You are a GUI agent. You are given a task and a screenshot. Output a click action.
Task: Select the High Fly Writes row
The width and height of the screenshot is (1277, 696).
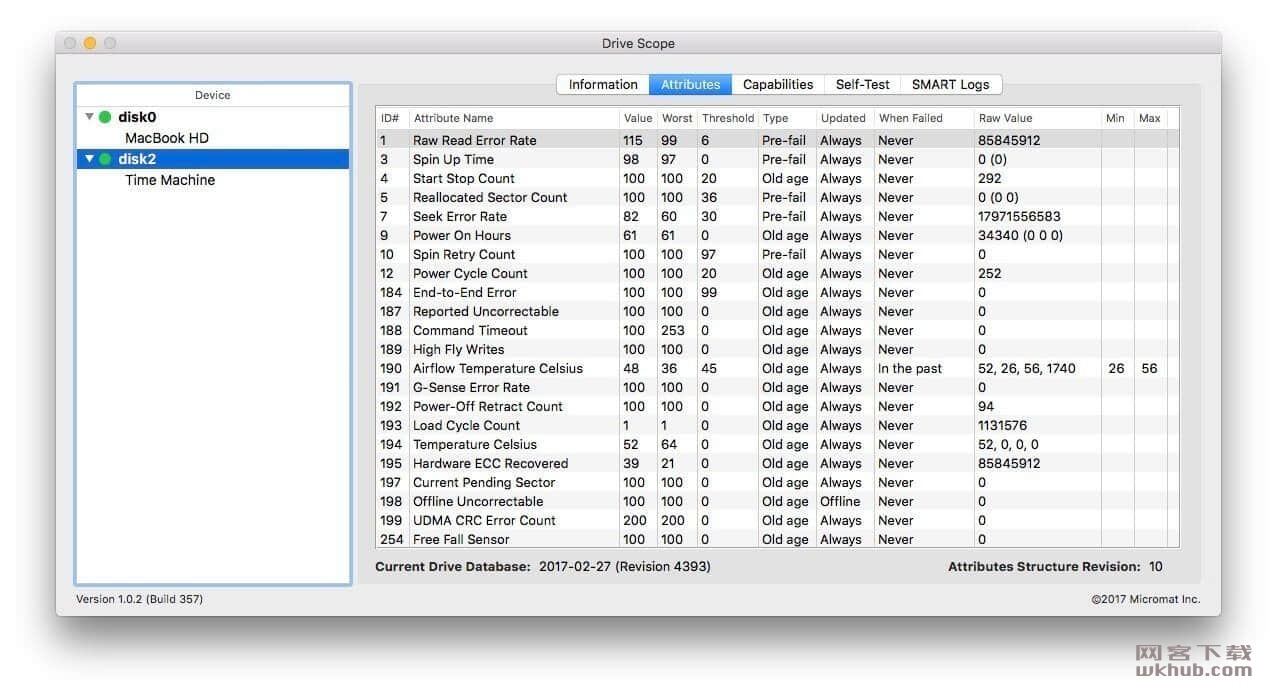click(777, 349)
